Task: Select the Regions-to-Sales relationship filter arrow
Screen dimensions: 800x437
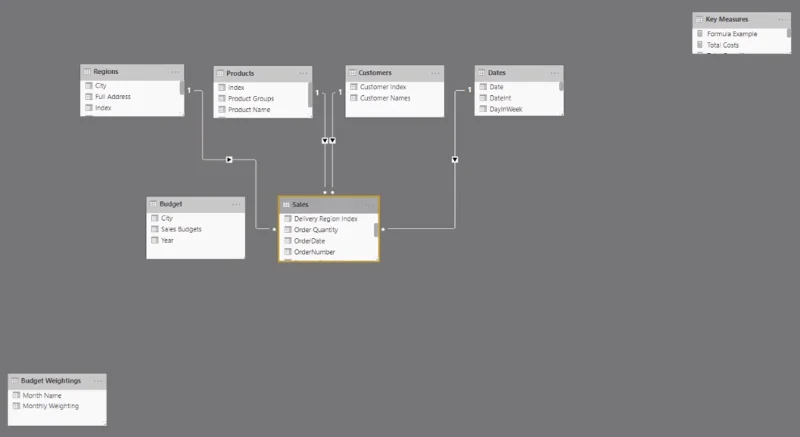Action: click(x=229, y=160)
